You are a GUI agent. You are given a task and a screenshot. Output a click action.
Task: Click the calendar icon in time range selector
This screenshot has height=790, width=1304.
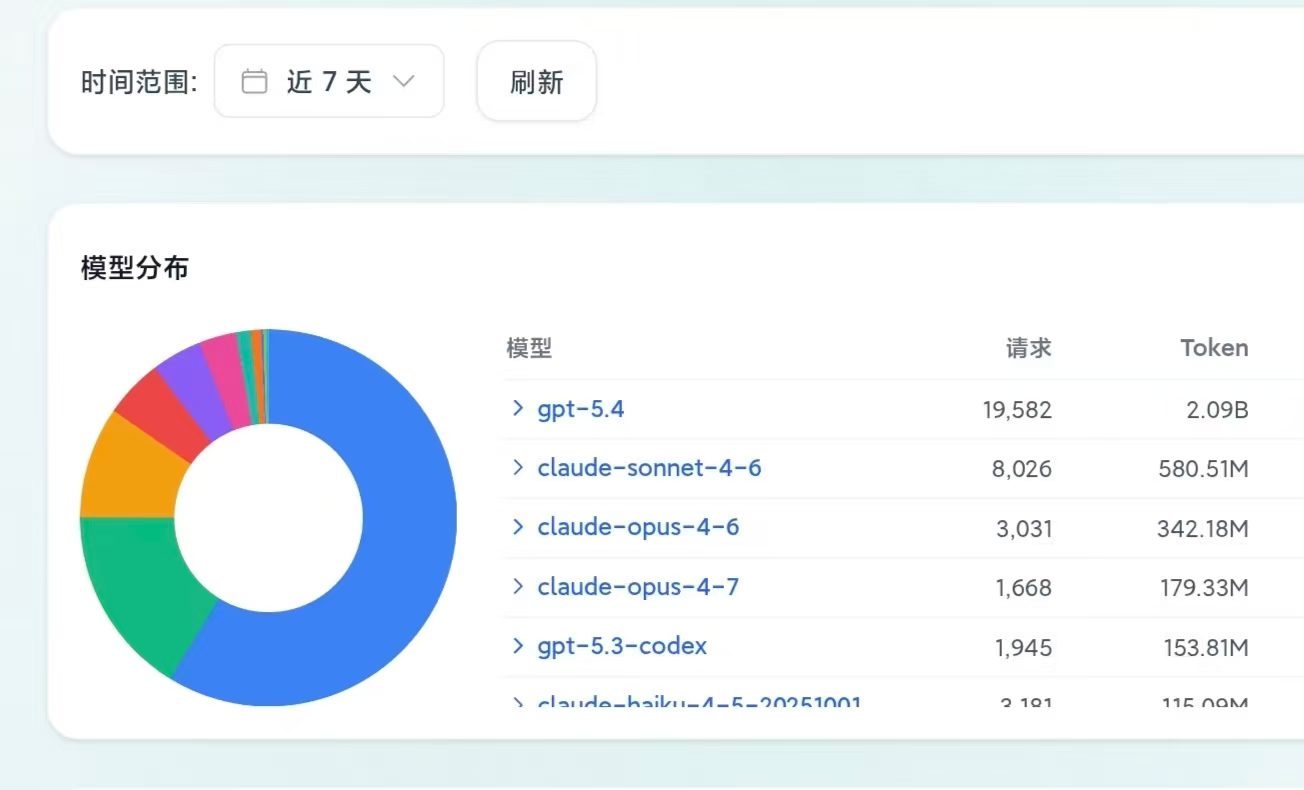click(255, 81)
